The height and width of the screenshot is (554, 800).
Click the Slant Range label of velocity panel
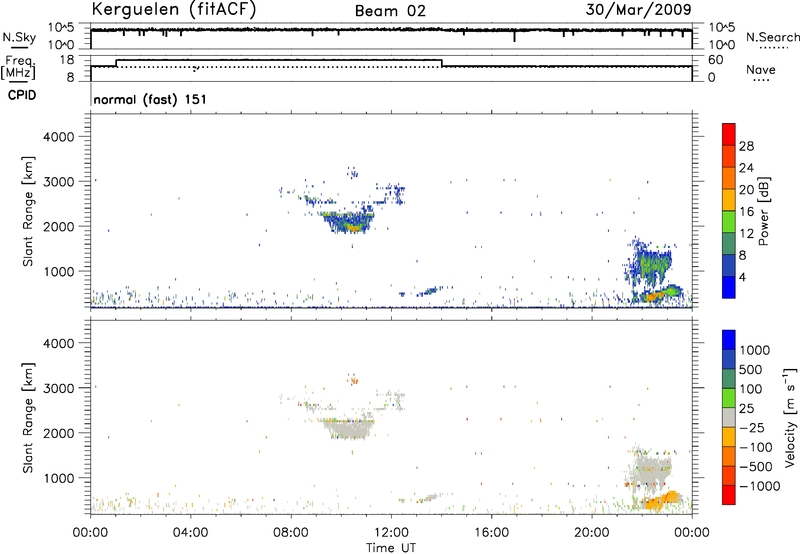[x=28, y=418]
